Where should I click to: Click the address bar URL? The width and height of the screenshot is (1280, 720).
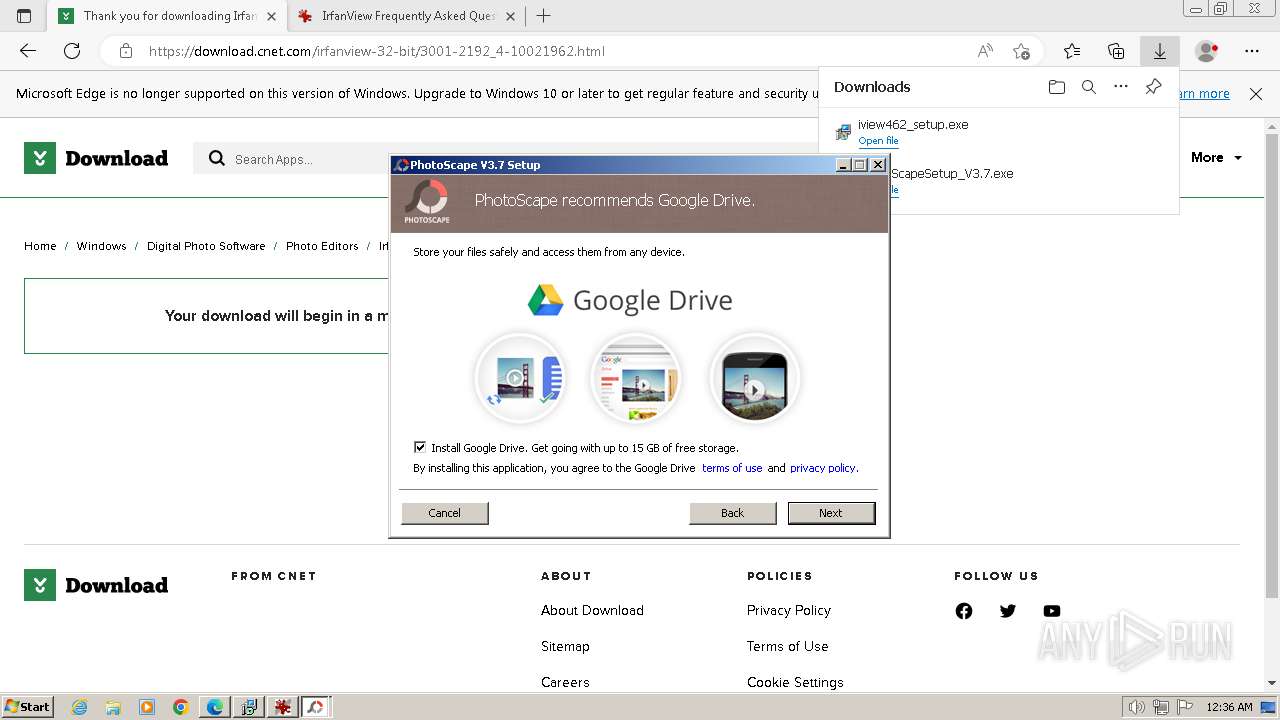[x=376, y=51]
